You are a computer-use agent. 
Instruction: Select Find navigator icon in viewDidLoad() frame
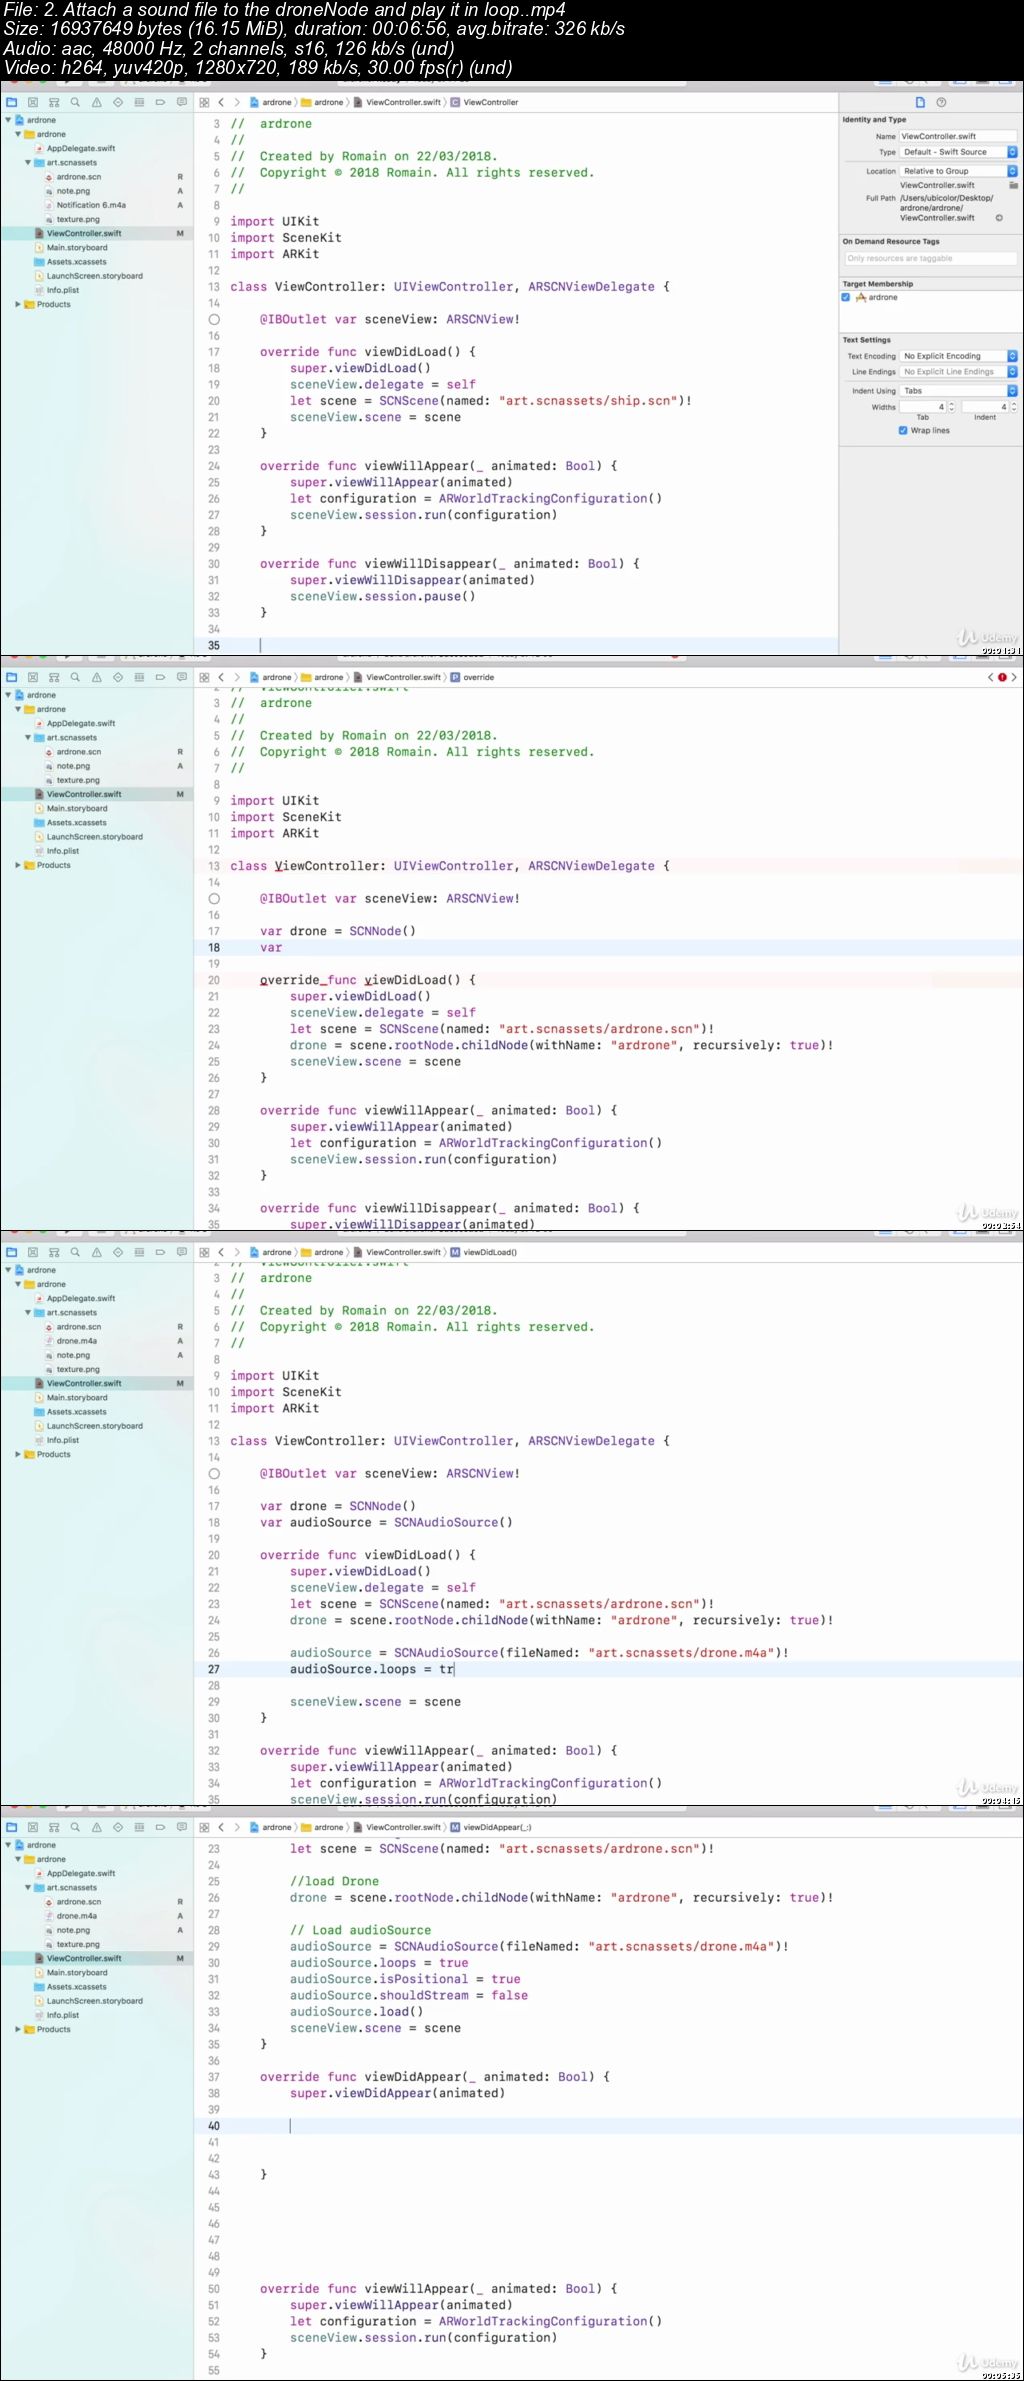tap(75, 1252)
